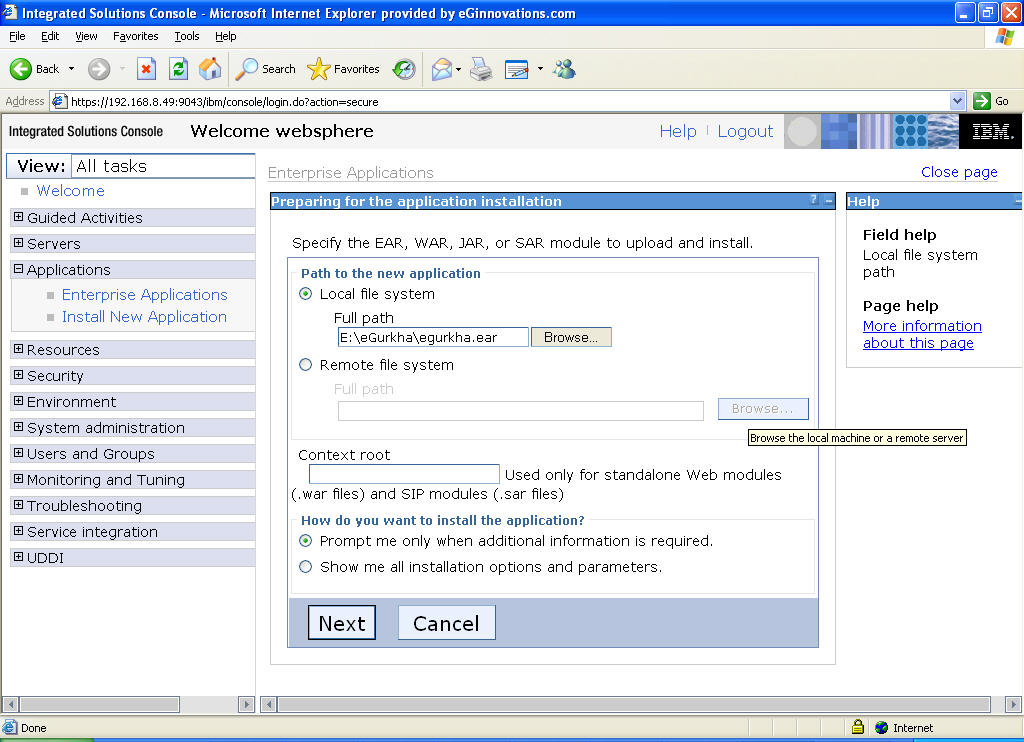Viewport: 1024px width, 742px height.
Task: Open the Help menu in menu bar
Action: point(225,36)
